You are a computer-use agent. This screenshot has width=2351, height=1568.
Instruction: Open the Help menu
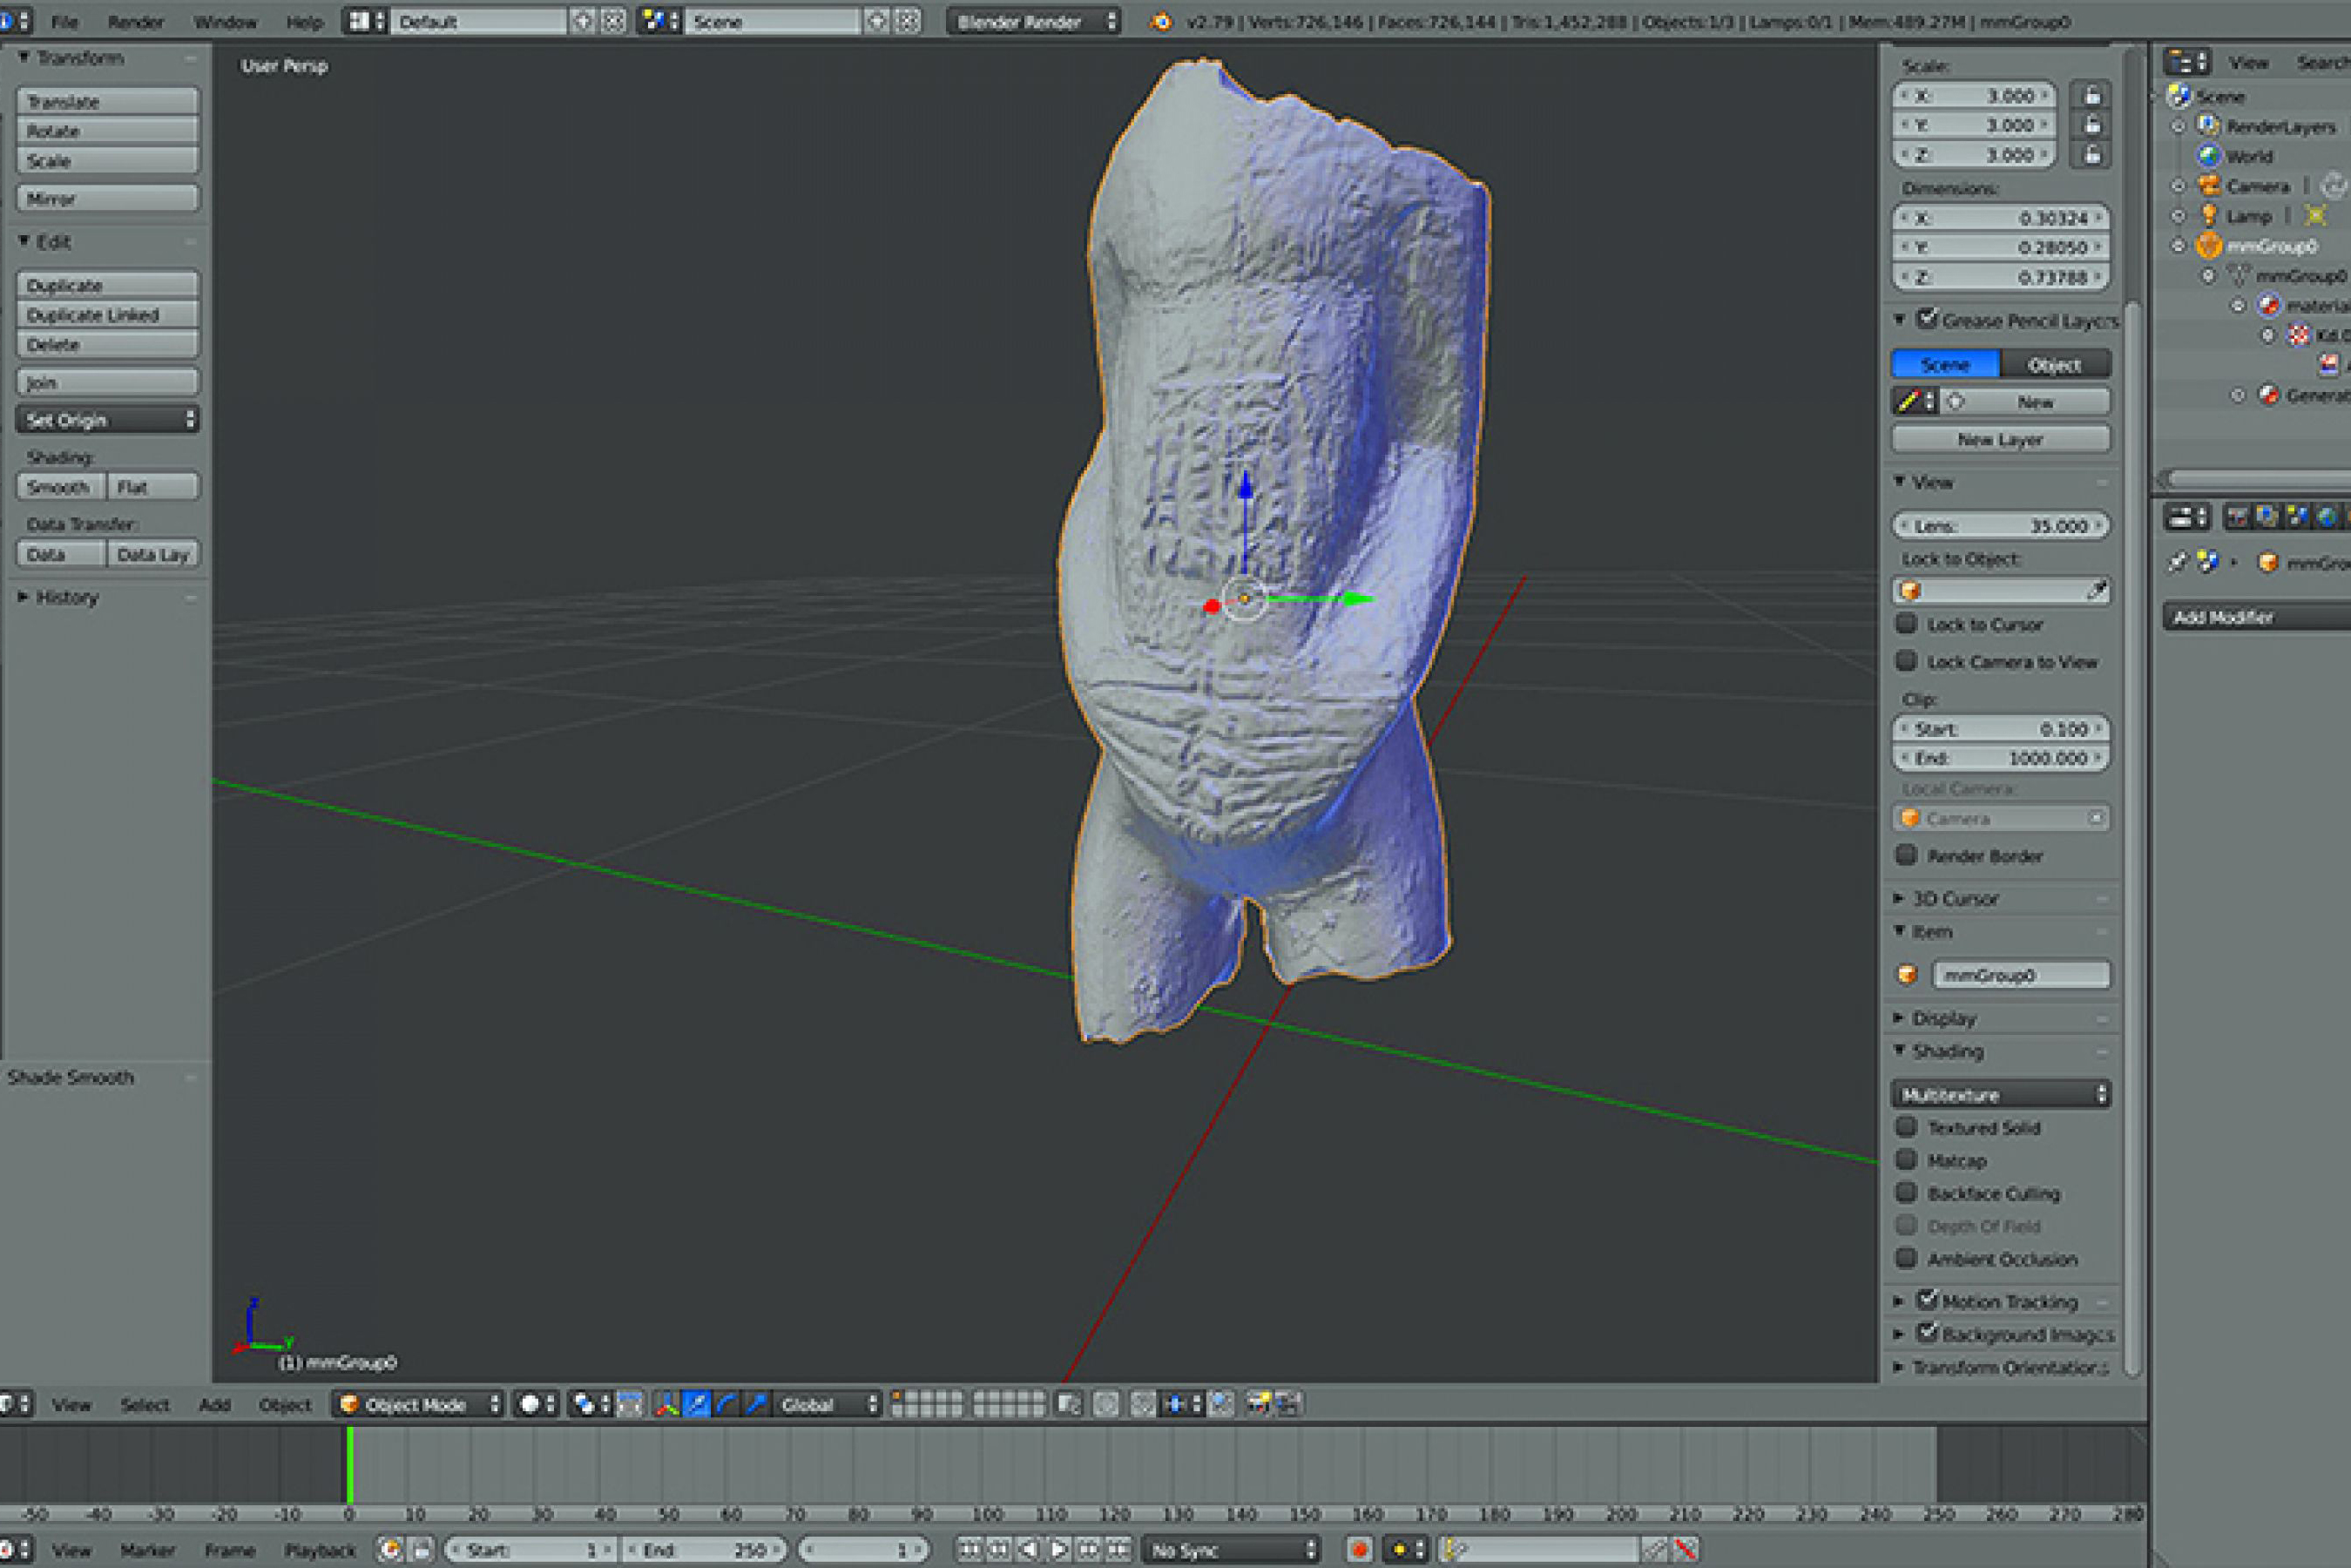click(x=304, y=21)
